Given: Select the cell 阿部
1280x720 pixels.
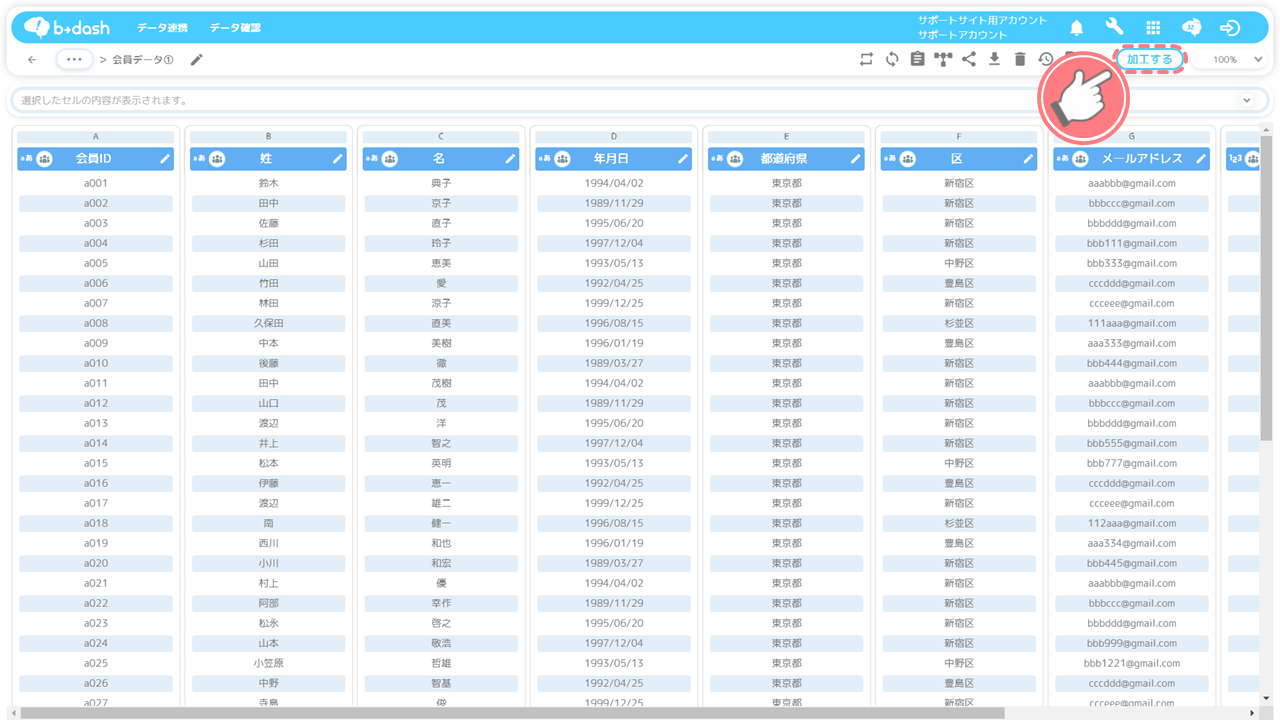Looking at the screenshot, I should [x=268, y=603].
